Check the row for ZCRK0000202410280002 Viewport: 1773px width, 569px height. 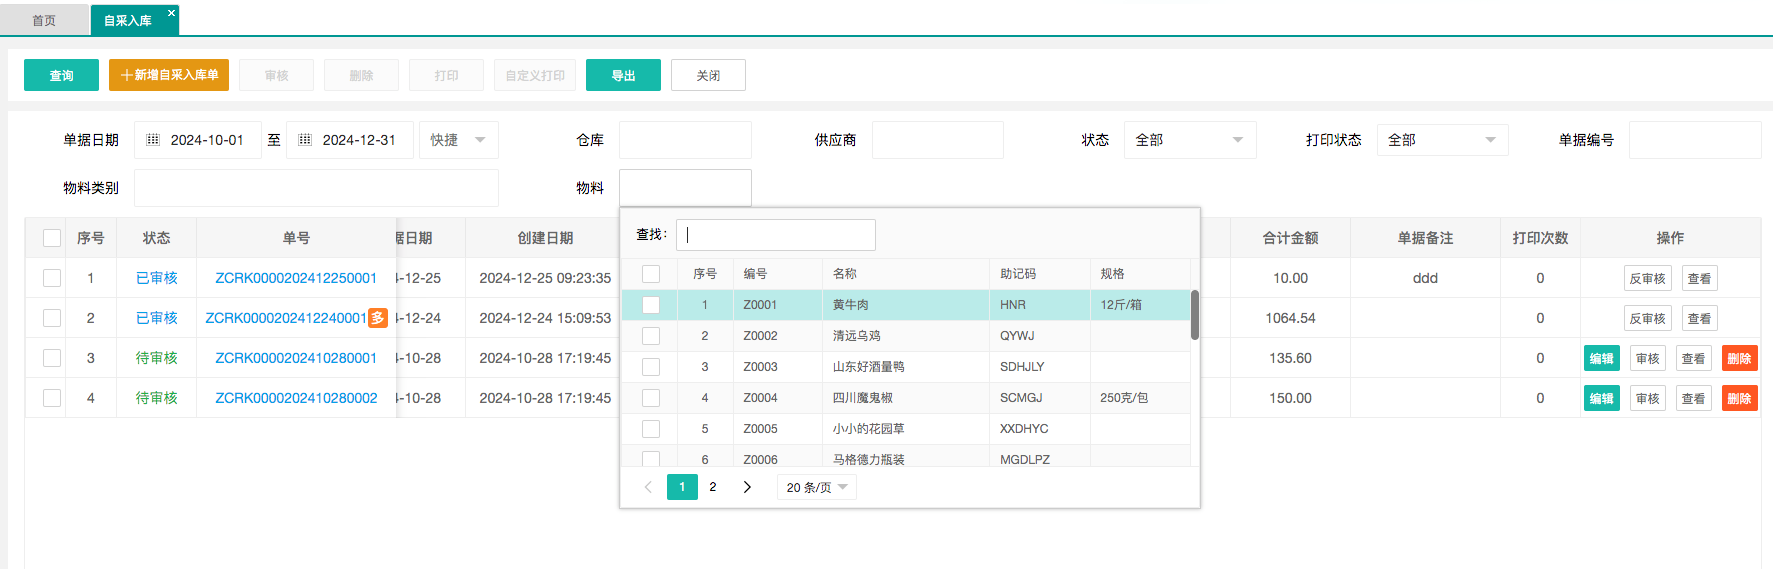pos(52,398)
